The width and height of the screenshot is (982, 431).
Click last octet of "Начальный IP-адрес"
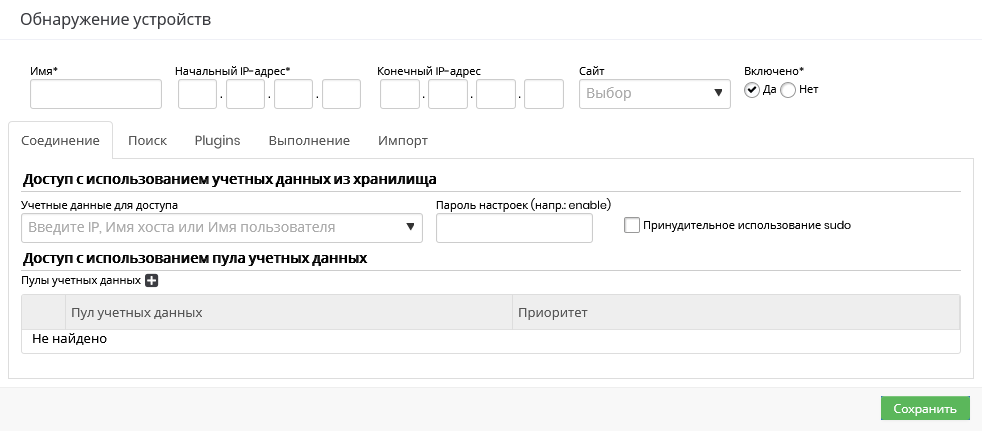pos(341,94)
